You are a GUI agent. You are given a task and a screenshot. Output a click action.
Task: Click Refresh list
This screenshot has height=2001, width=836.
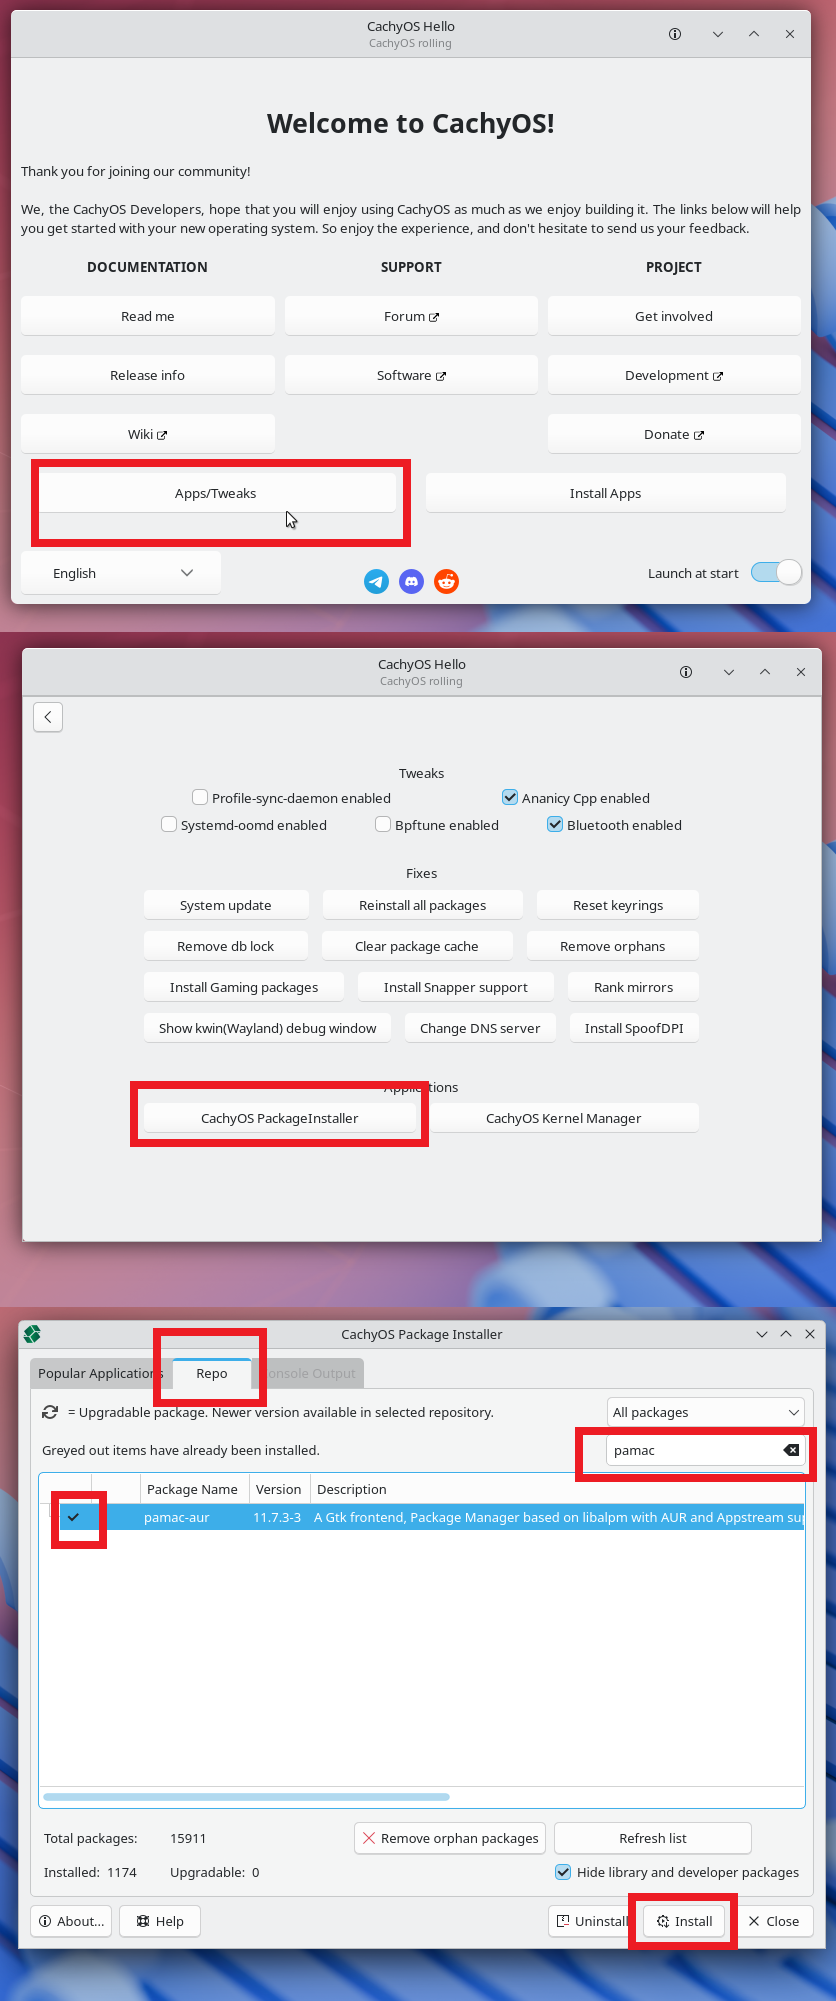[653, 1838]
